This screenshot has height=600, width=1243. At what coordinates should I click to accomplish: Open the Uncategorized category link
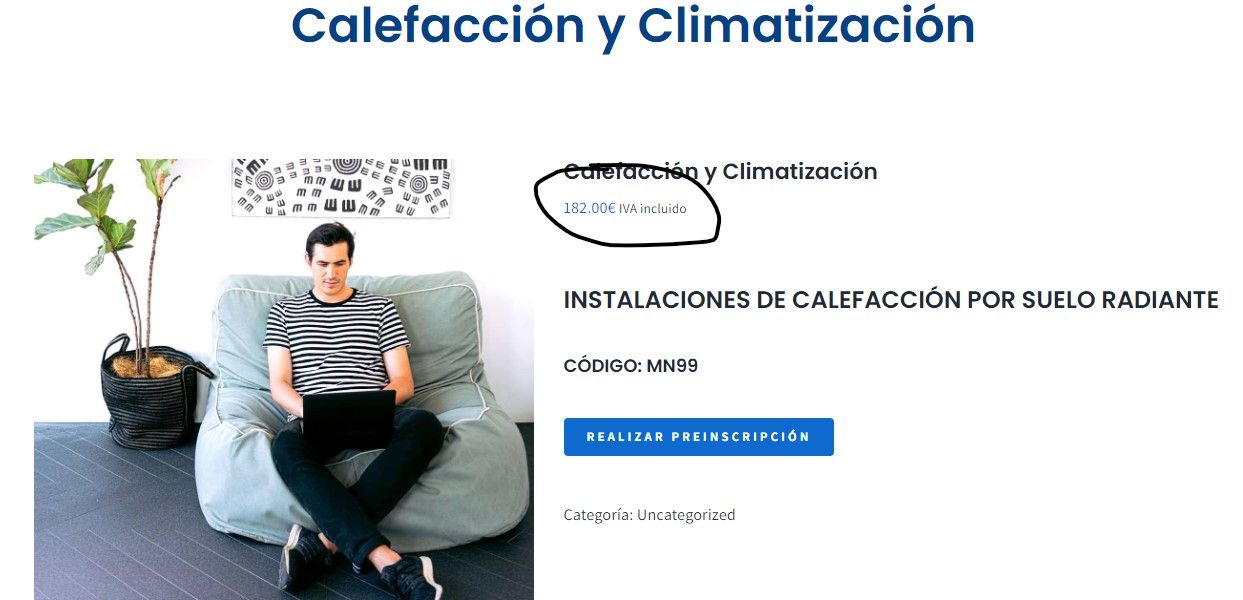686,515
